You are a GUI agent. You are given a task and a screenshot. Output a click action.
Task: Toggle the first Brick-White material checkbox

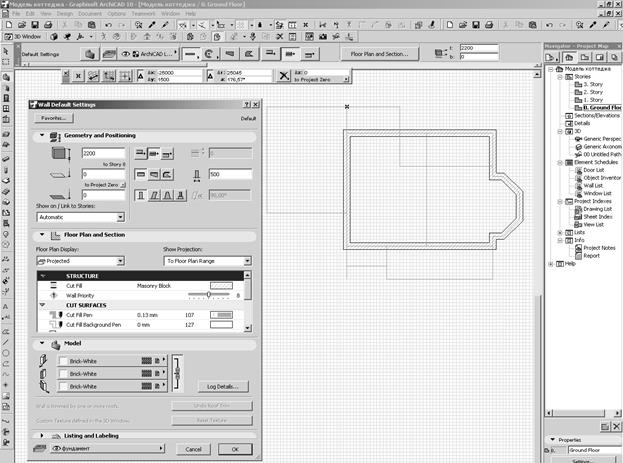[x=62, y=360]
